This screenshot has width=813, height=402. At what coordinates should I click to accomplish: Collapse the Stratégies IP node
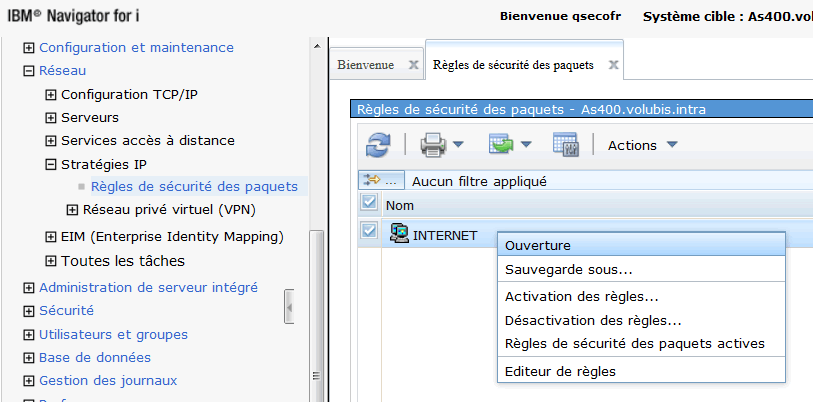click(51, 164)
